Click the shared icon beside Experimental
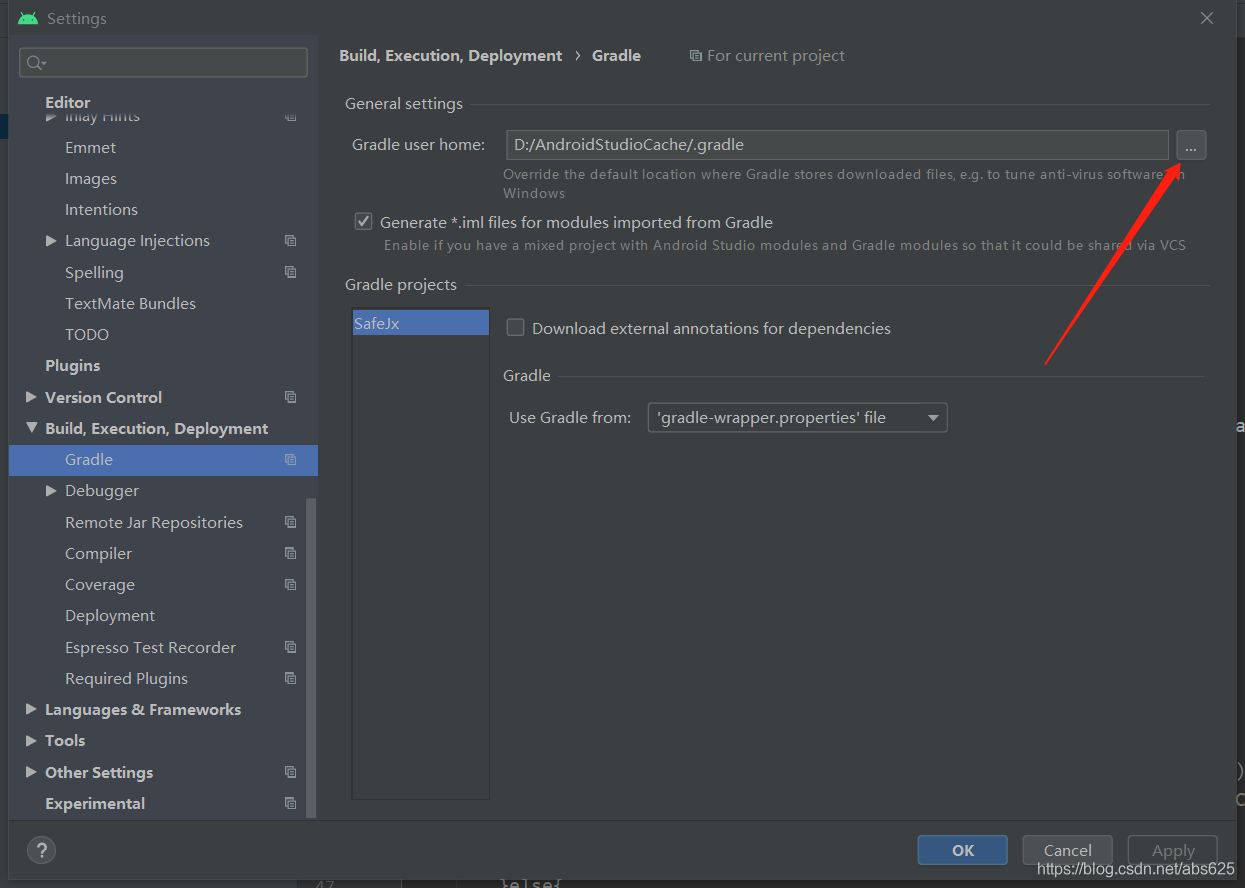The image size is (1245, 888). click(x=290, y=803)
